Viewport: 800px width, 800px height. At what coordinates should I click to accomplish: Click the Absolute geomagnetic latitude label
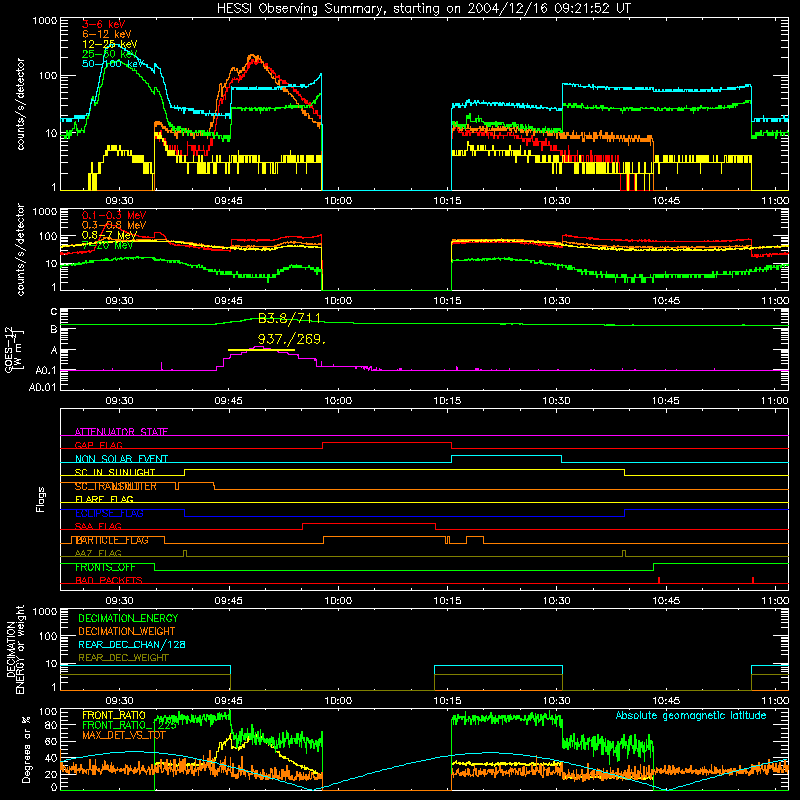coord(691,715)
